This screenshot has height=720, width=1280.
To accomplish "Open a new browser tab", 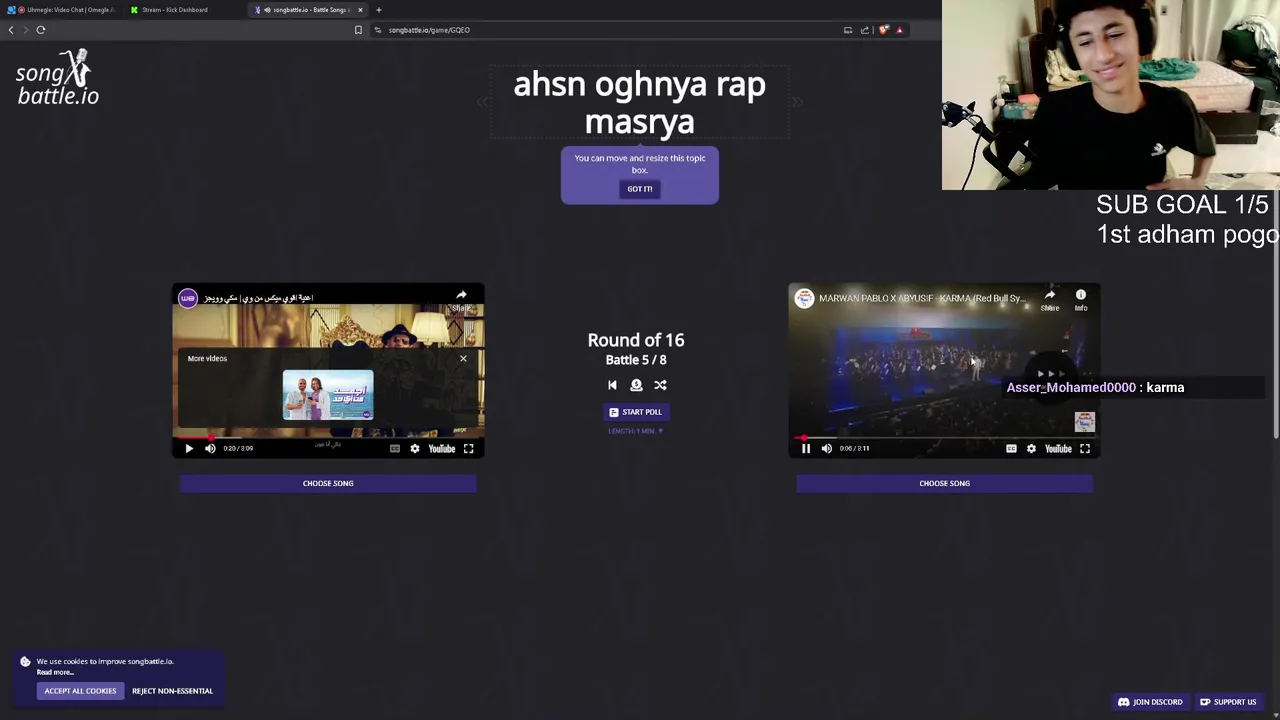I will [x=379, y=10].
